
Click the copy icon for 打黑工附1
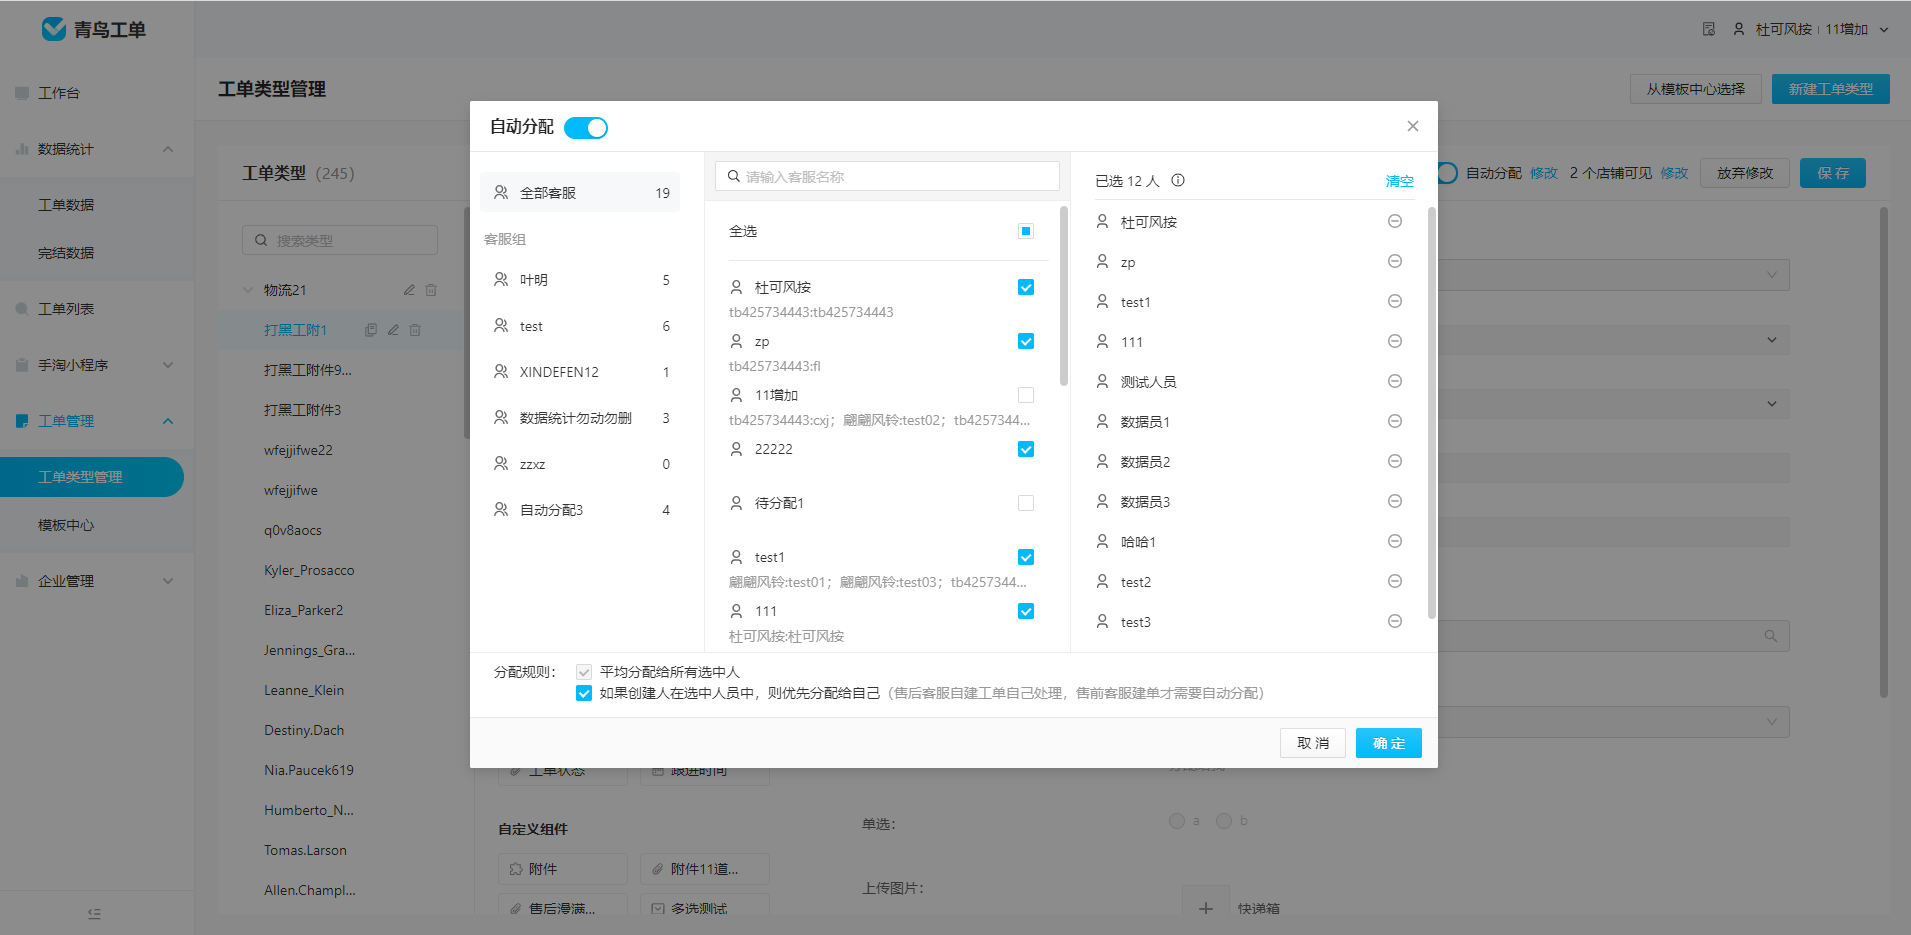coord(371,330)
